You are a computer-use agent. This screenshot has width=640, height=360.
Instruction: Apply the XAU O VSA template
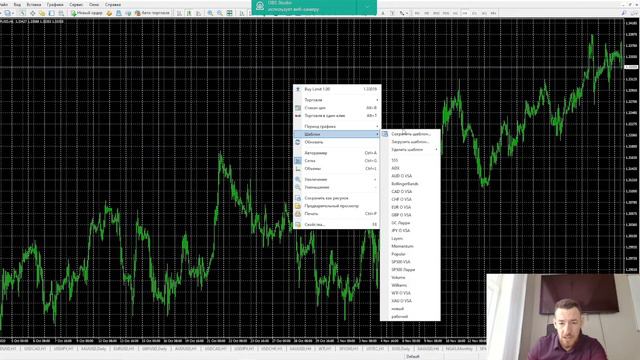tap(410, 301)
